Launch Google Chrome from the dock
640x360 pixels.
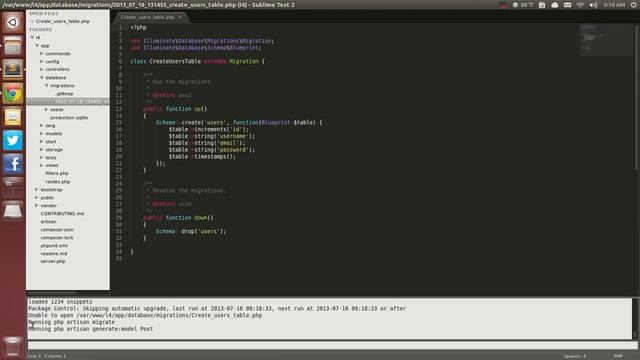[12, 93]
